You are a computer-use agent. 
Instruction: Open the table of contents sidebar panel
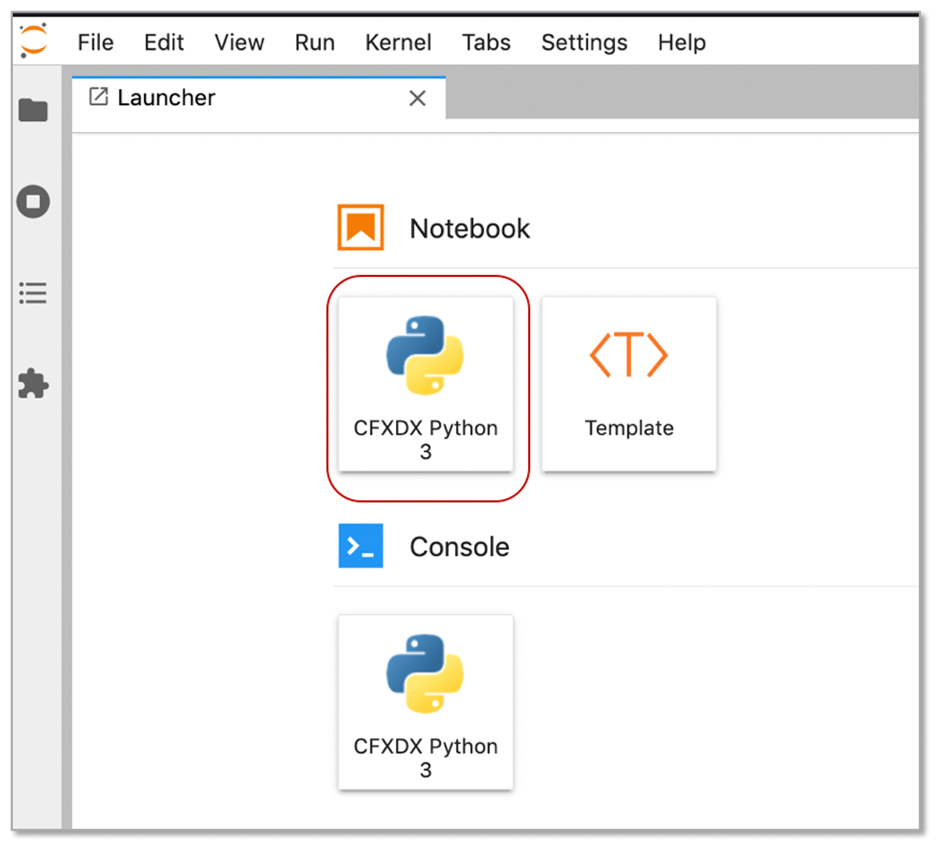pos(33,292)
